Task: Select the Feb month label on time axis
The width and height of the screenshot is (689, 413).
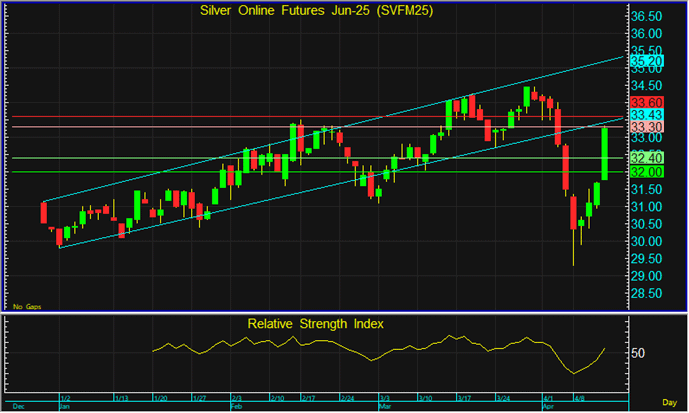Action: (x=237, y=408)
